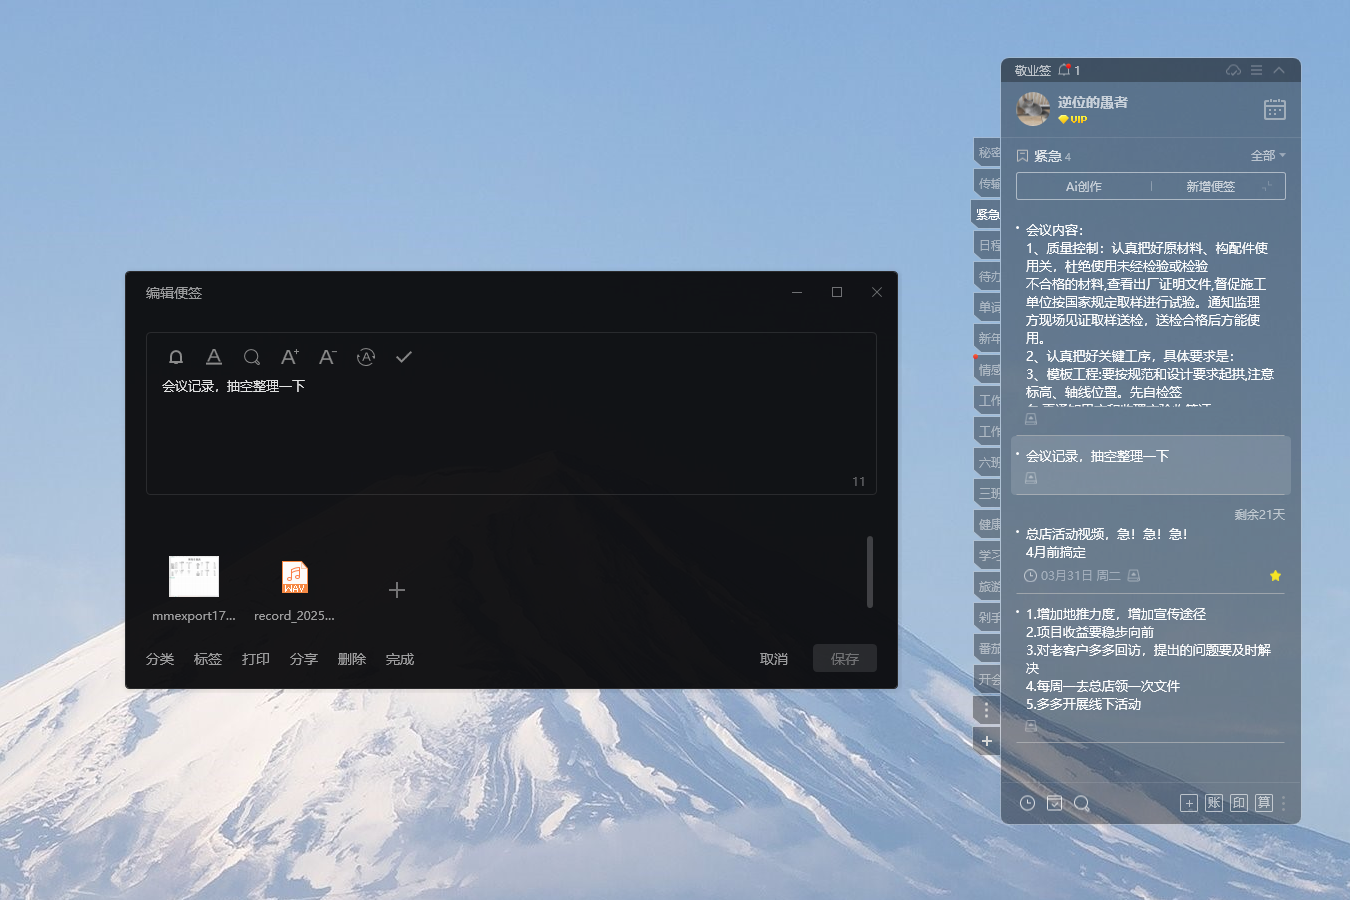This screenshot has width=1350, height=900.
Task: Toggle the favorite star on 总店活动视频 note
Action: pos(1275,576)
